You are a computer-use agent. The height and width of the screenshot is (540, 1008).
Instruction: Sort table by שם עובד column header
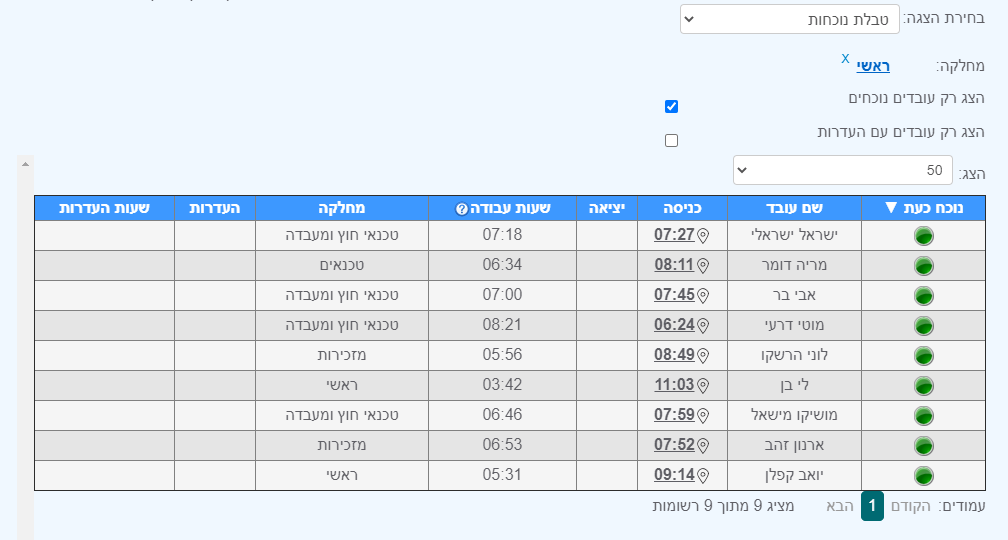point(795,208)
